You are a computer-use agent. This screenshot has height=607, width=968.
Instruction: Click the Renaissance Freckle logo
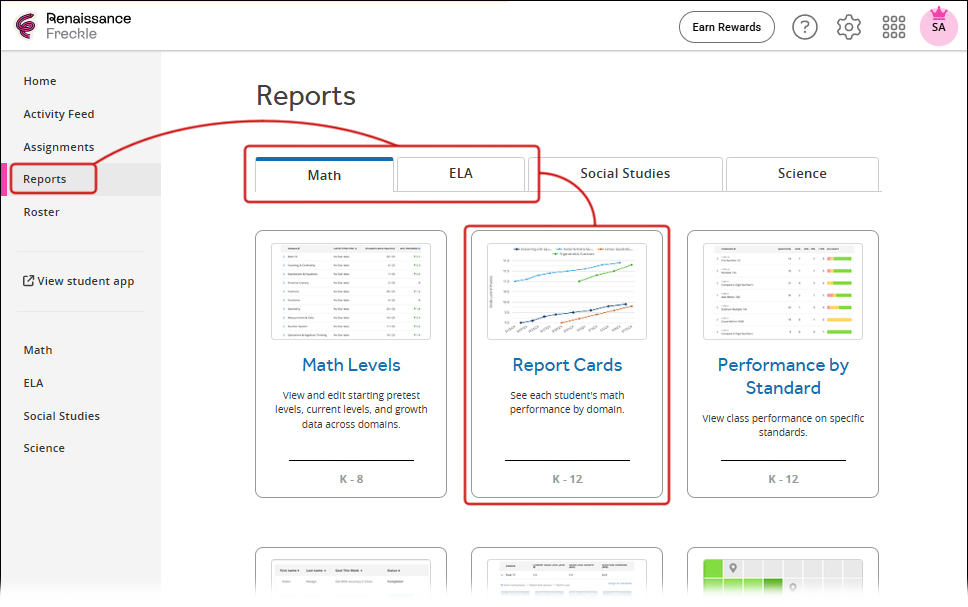[x=73, y=26]
